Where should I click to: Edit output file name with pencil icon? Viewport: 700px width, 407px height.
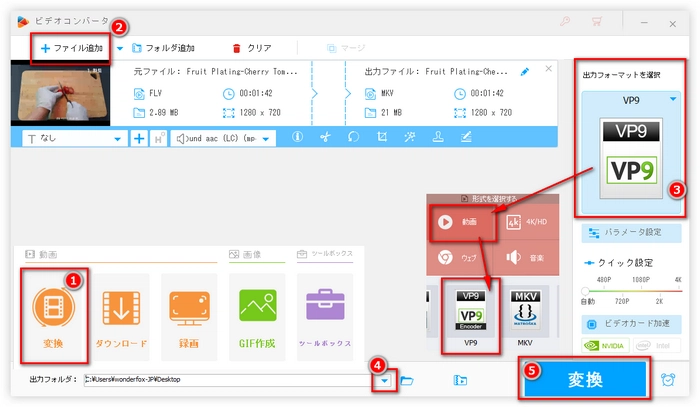[526, 73]
